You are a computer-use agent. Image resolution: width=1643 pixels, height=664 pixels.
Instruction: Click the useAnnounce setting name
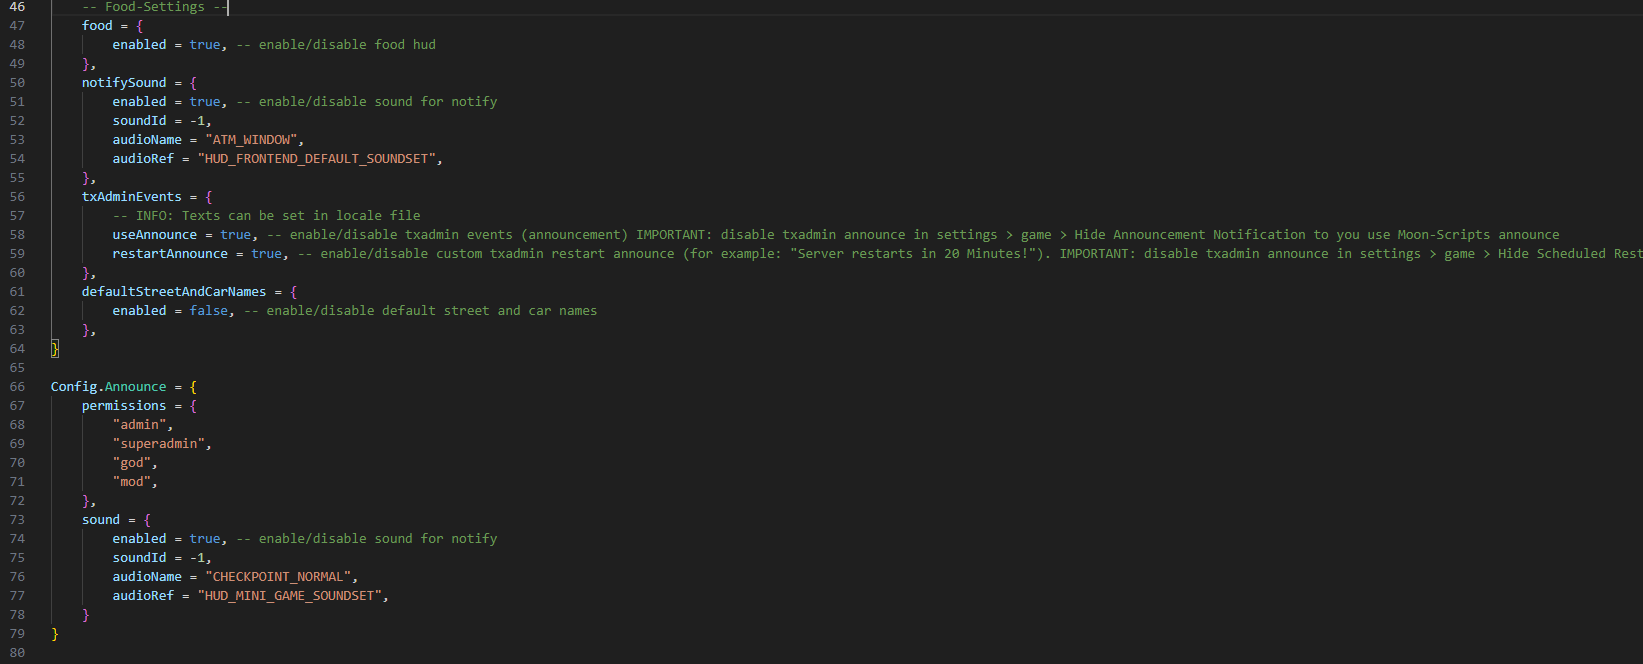(154, 235)
